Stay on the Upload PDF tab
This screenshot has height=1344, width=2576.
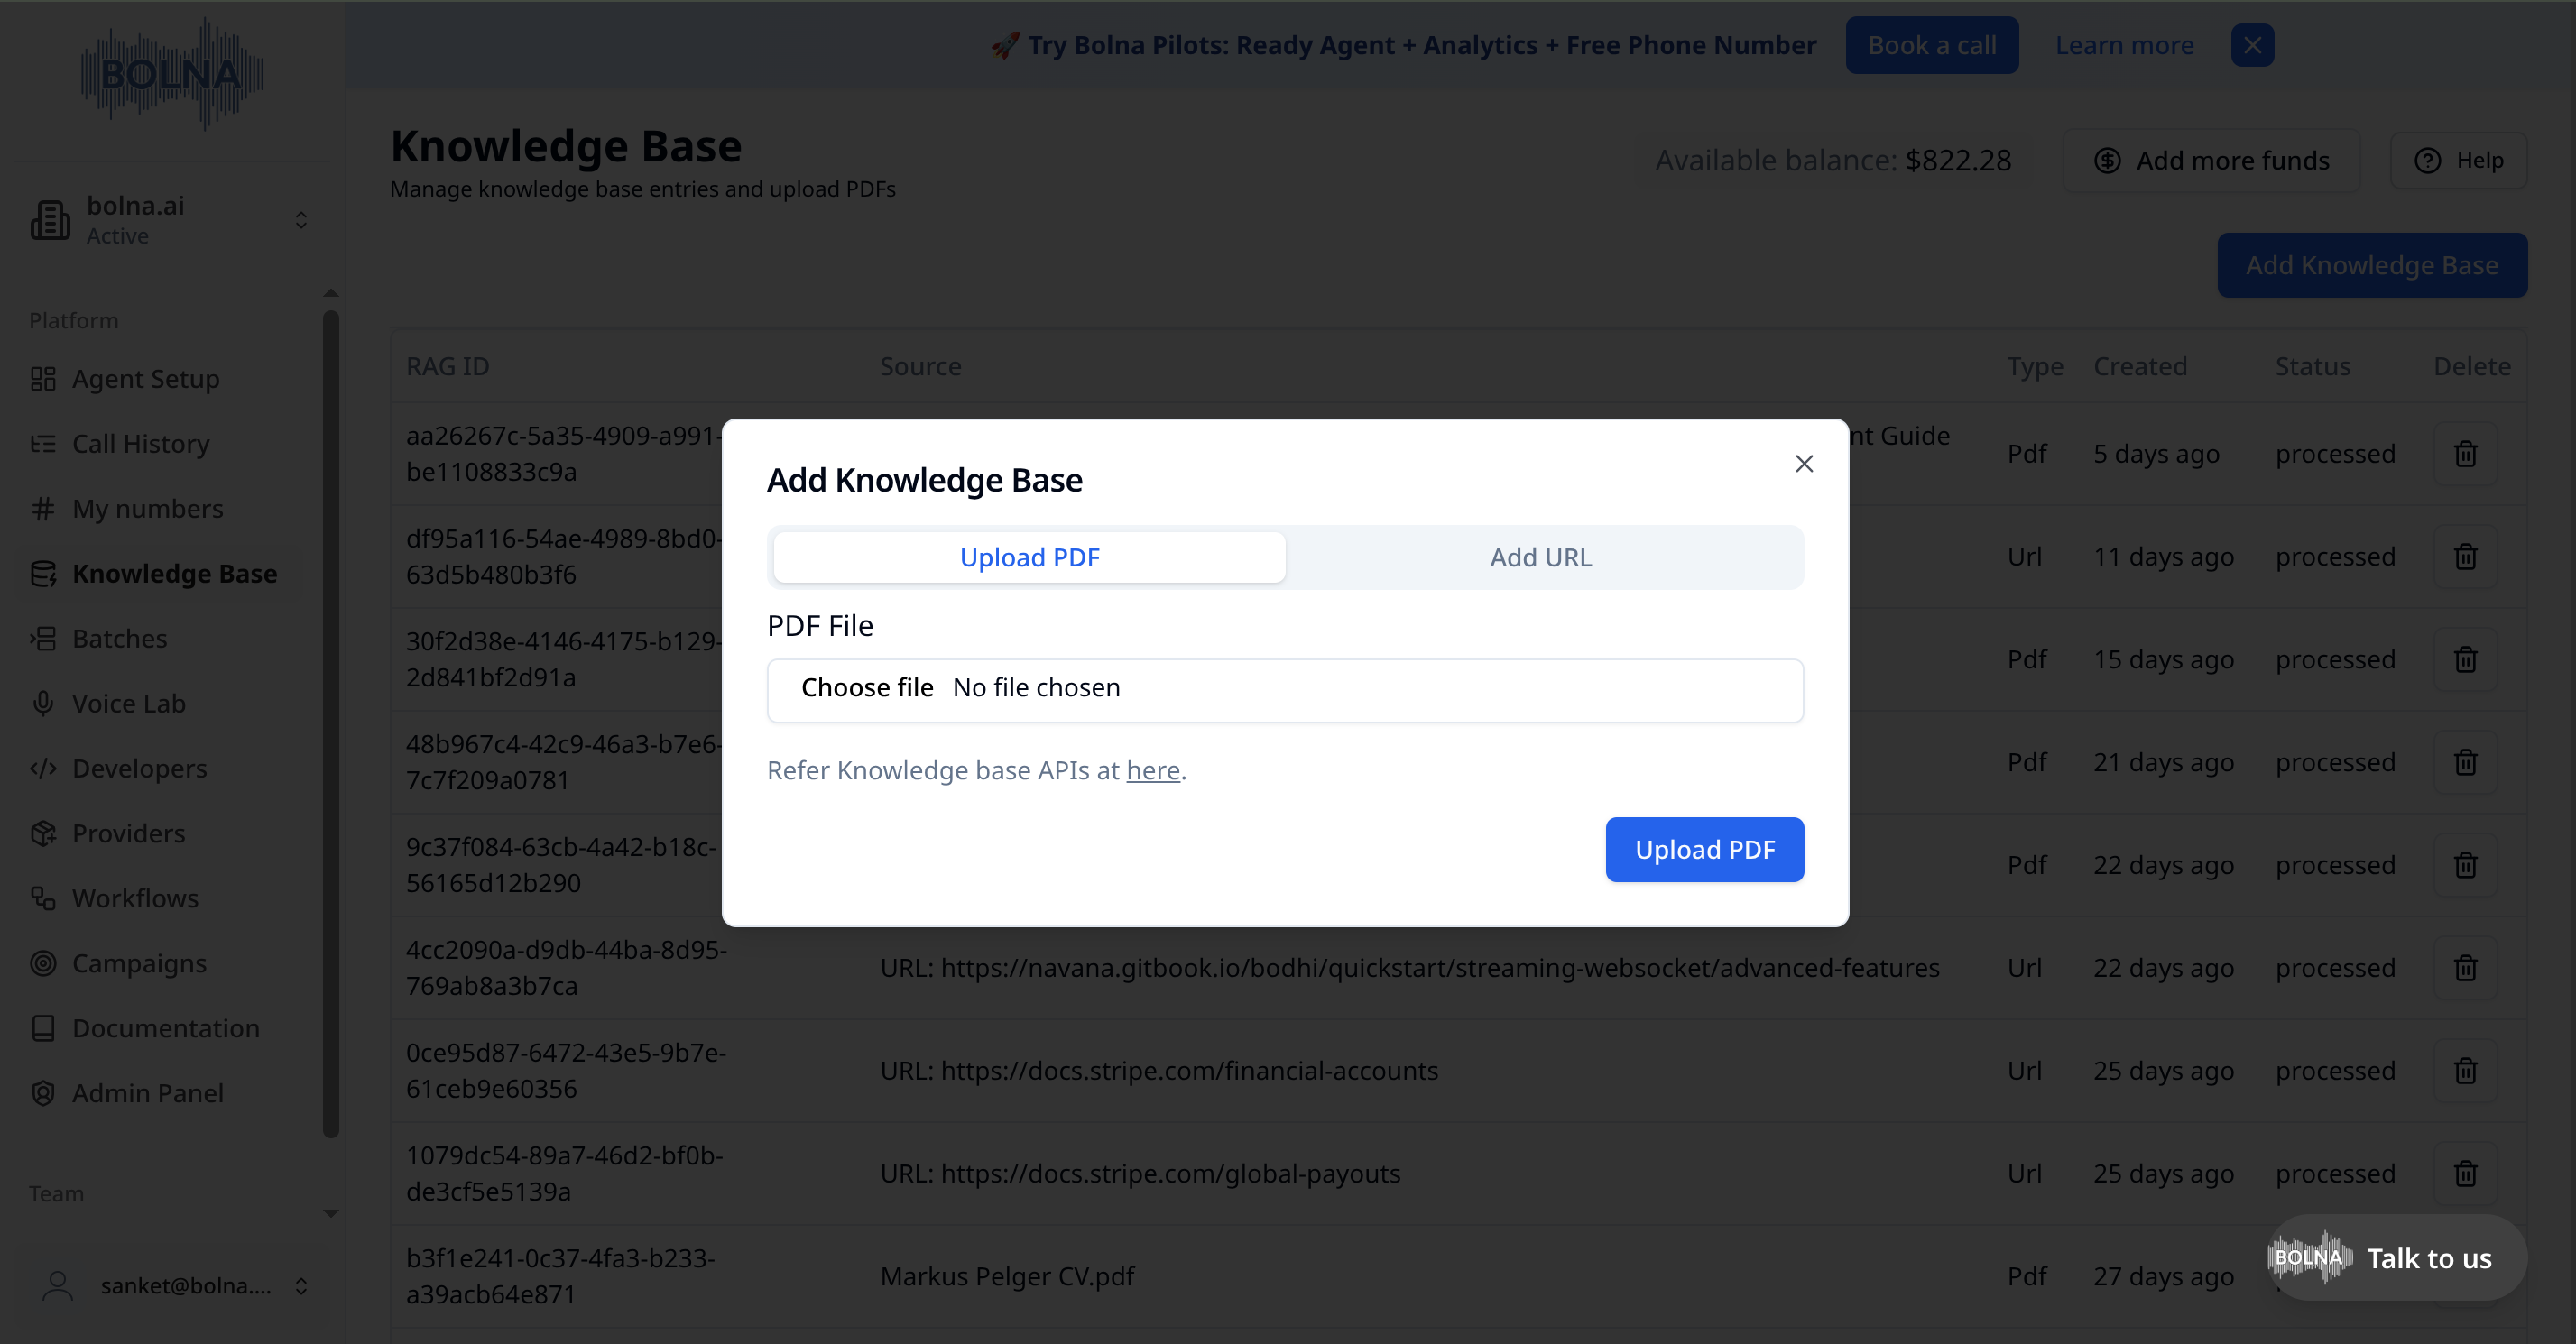(1028, 557)
